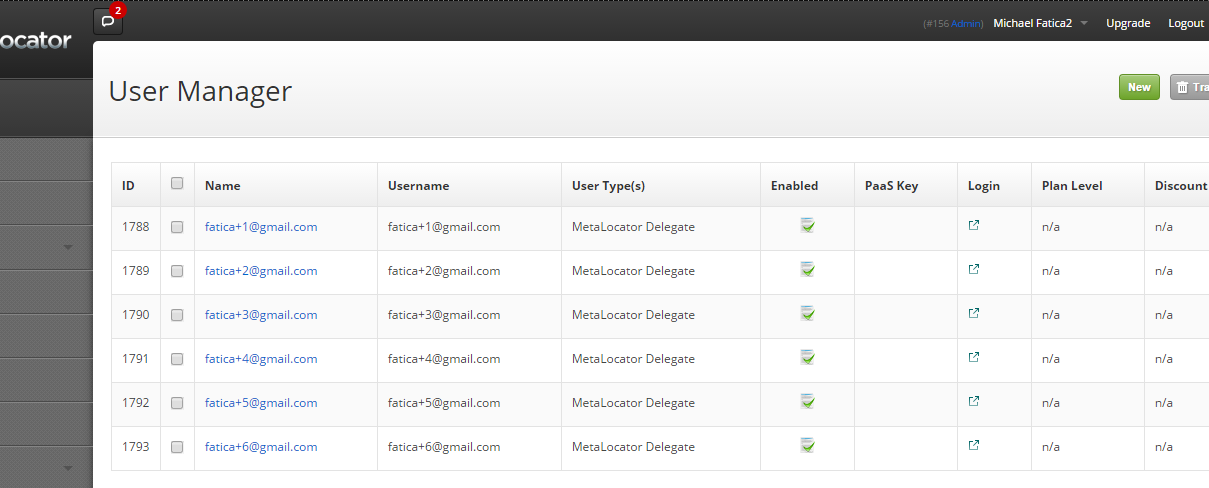Sort by the ID column header
The width and height of the screenshot is (1209, 488).
tap(128, 186)
